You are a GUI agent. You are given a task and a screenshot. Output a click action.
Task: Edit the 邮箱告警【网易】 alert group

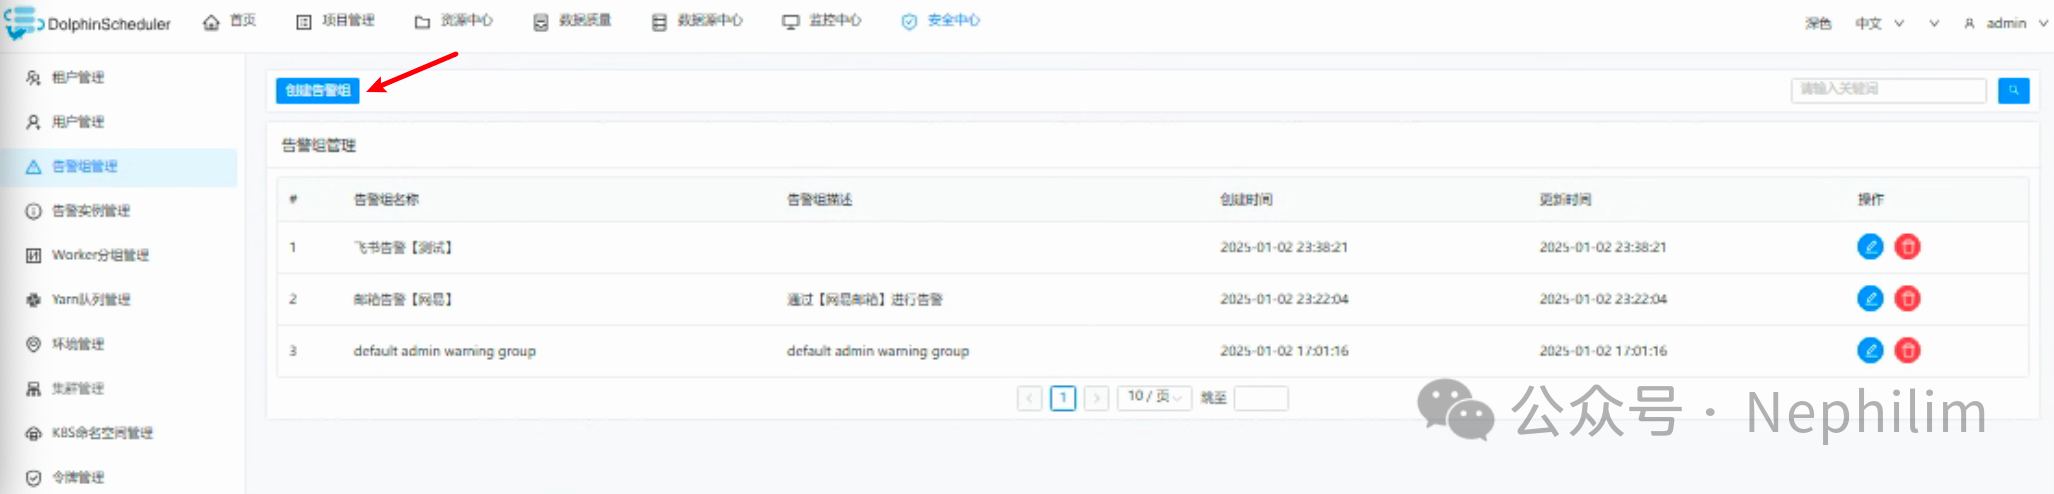[1870, 298]
